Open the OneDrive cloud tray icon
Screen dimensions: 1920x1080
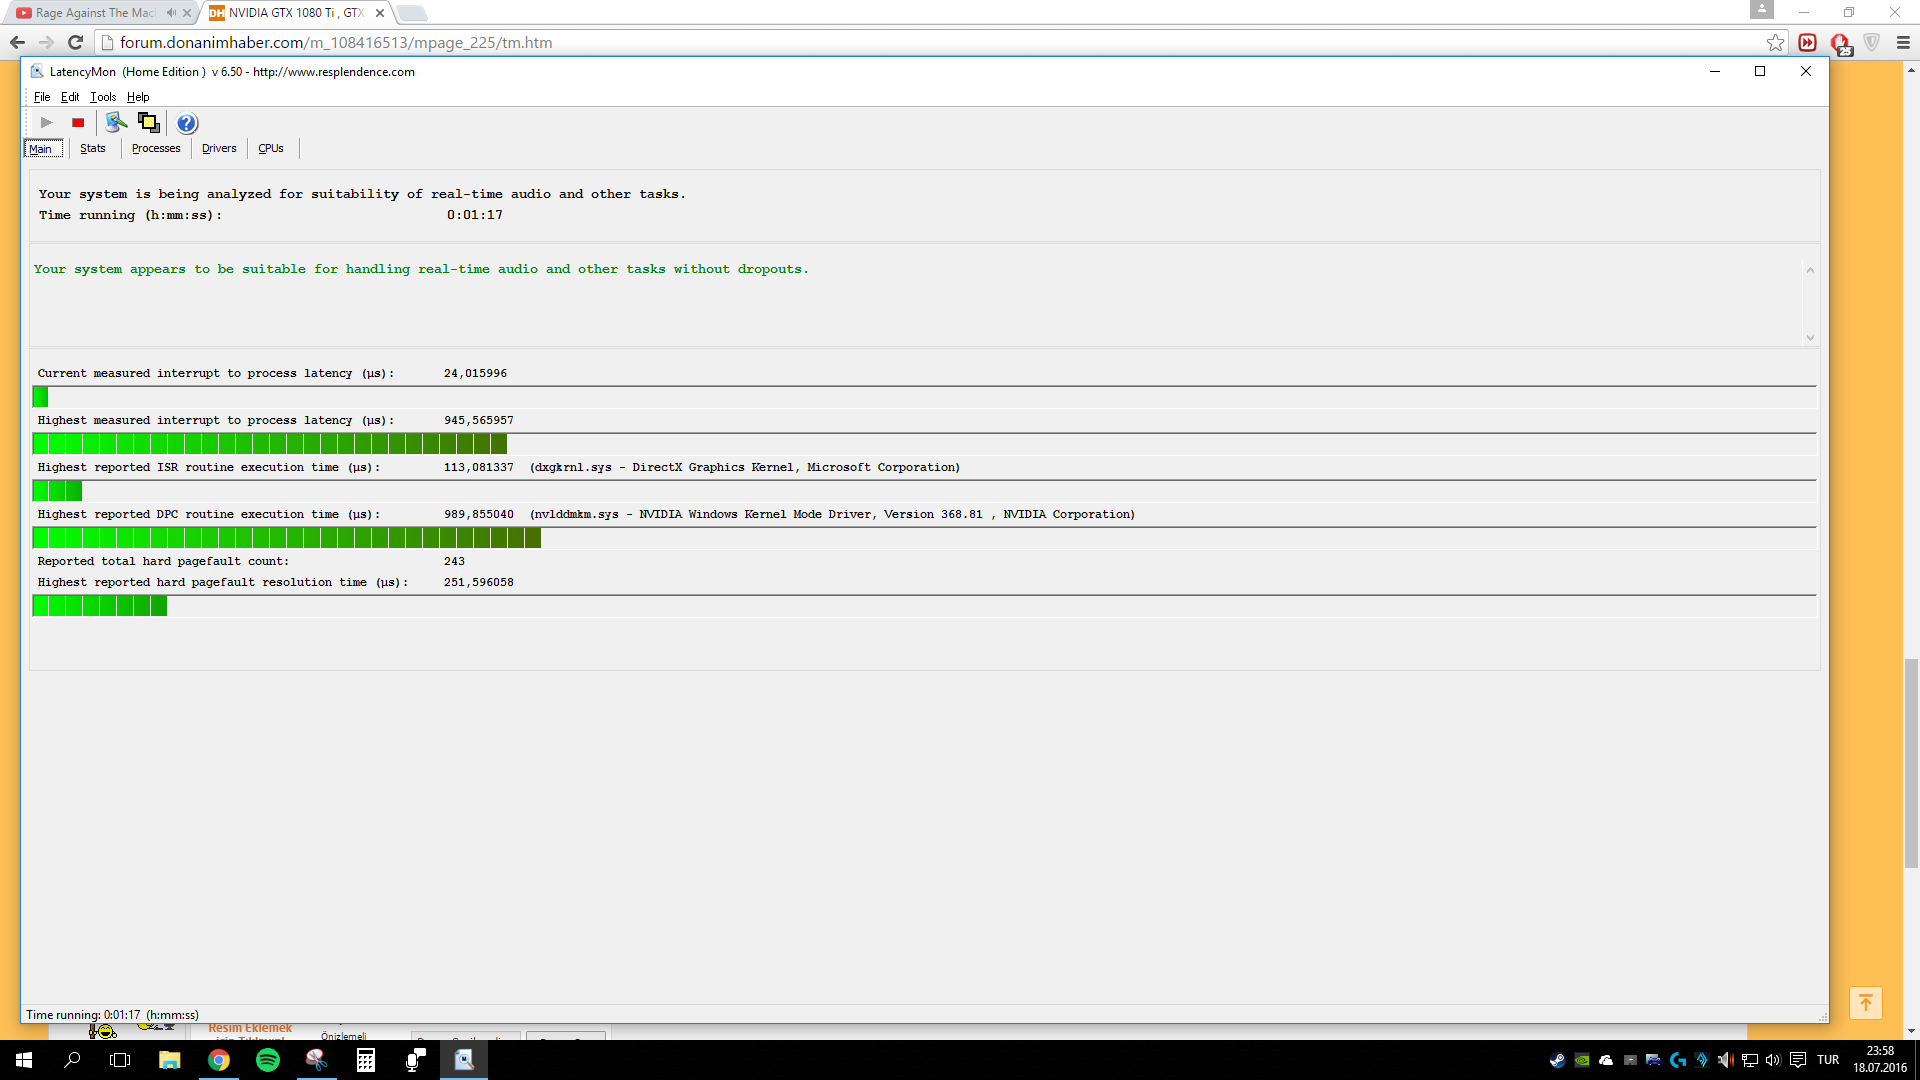tap(1606, 1060)
